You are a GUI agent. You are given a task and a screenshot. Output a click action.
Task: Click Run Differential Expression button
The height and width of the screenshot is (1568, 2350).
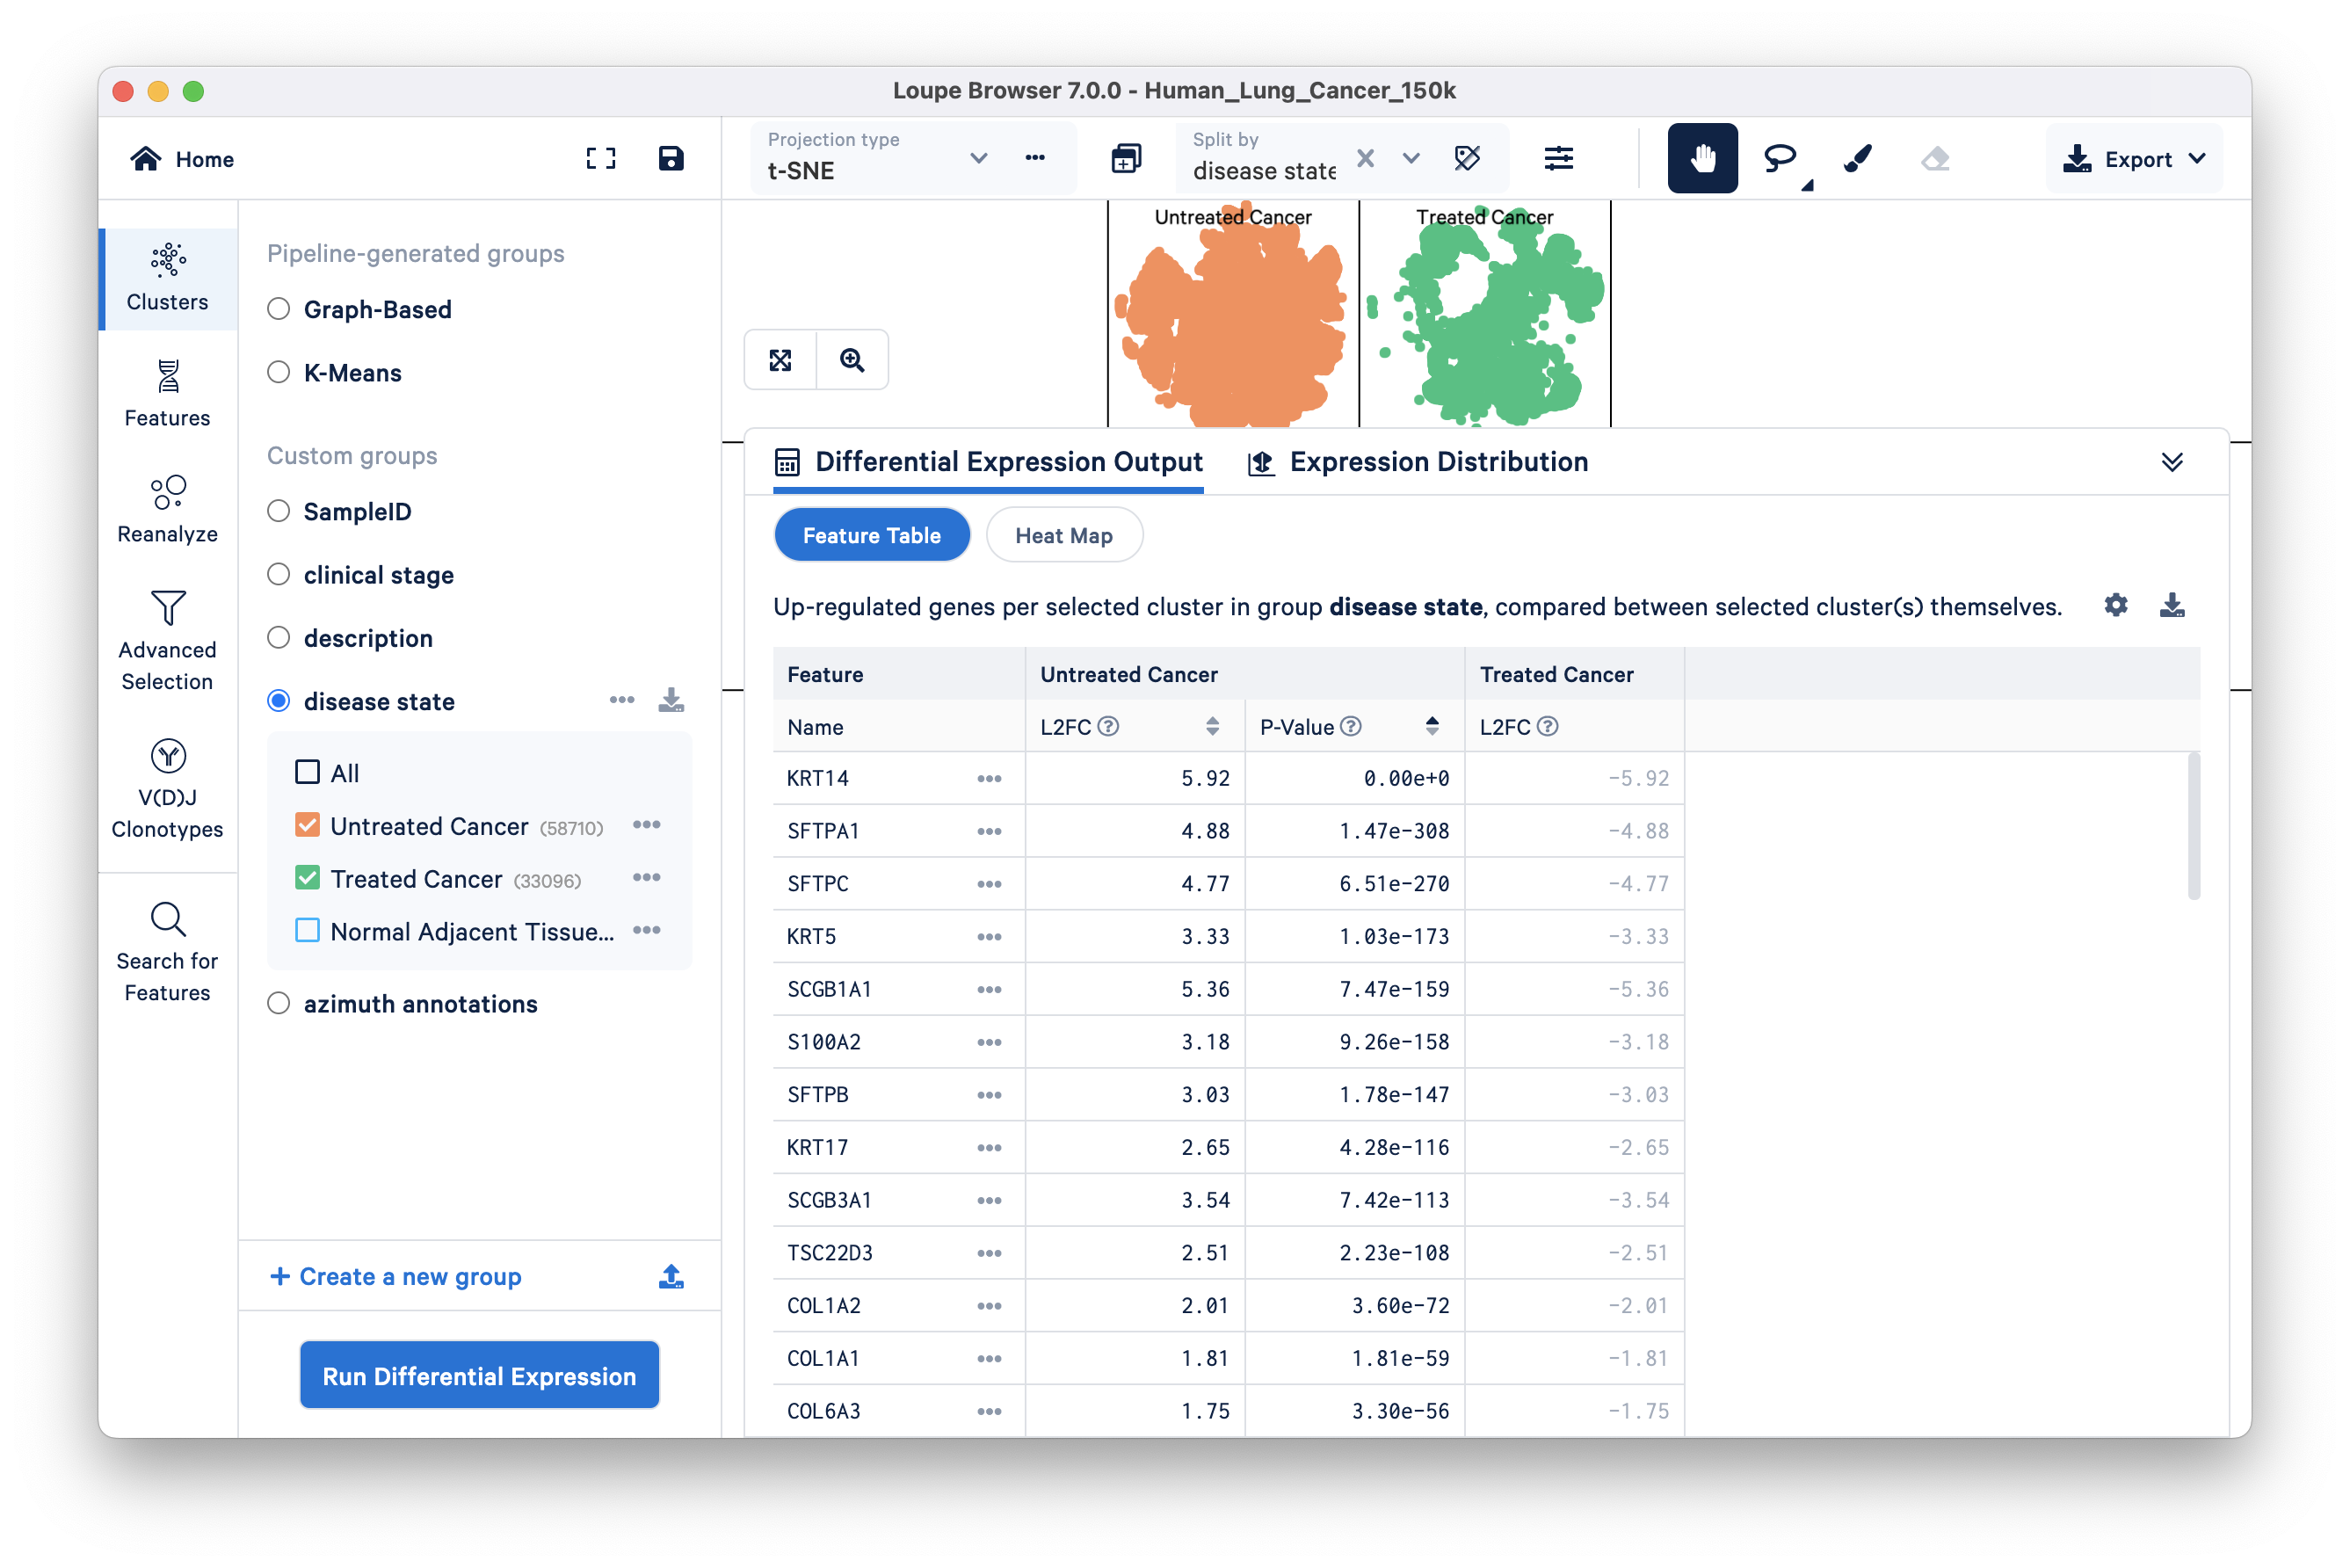[x=479, y=1375]
